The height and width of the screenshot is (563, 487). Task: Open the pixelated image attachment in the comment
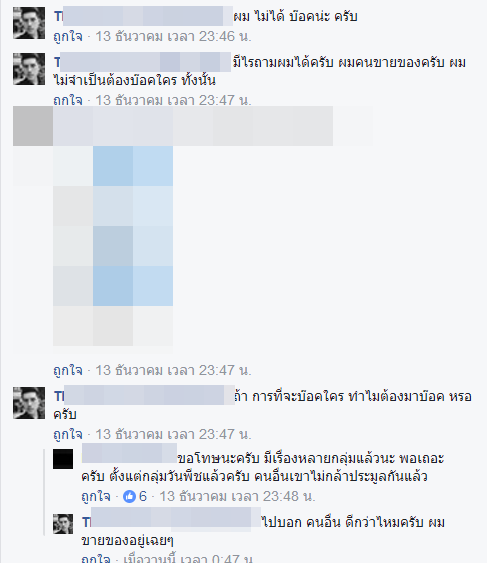113,246
